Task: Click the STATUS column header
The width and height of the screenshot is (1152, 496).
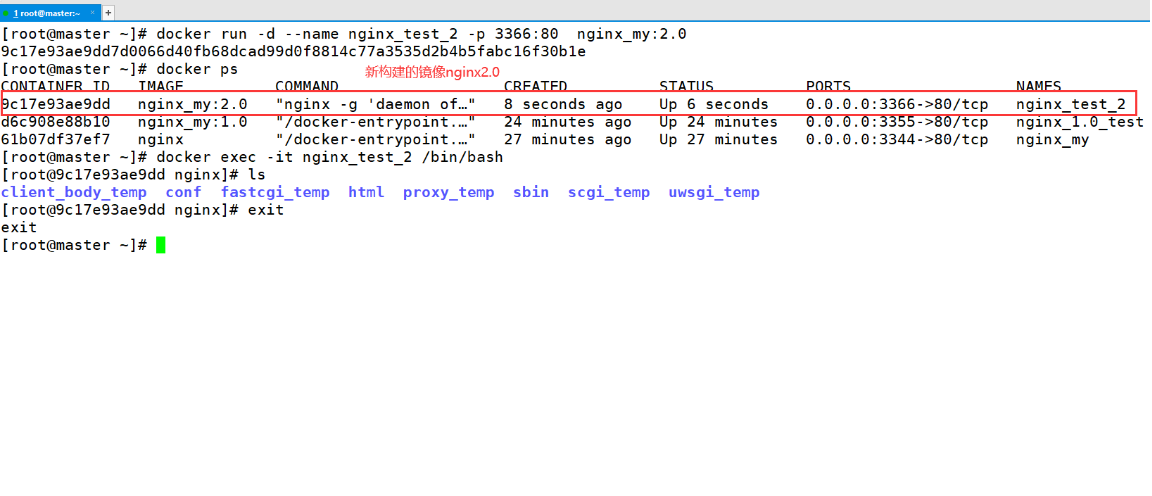Action: click(686, 87)
